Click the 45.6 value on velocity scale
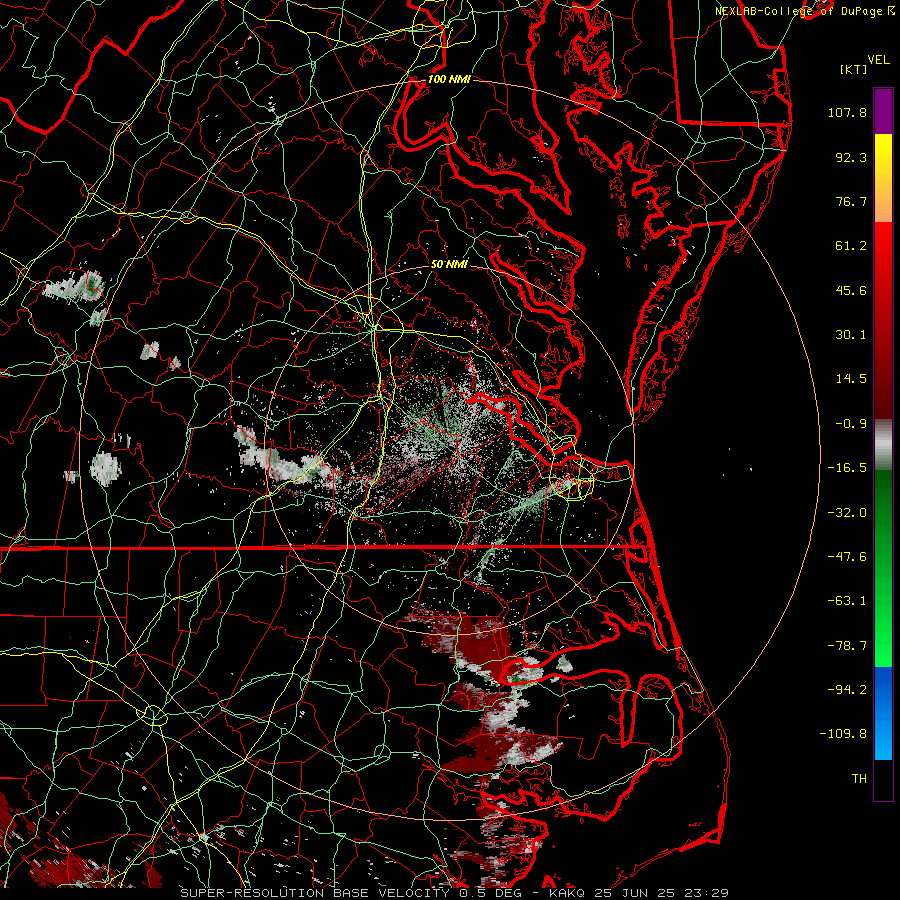900x900 pixels. coord(851,290)
